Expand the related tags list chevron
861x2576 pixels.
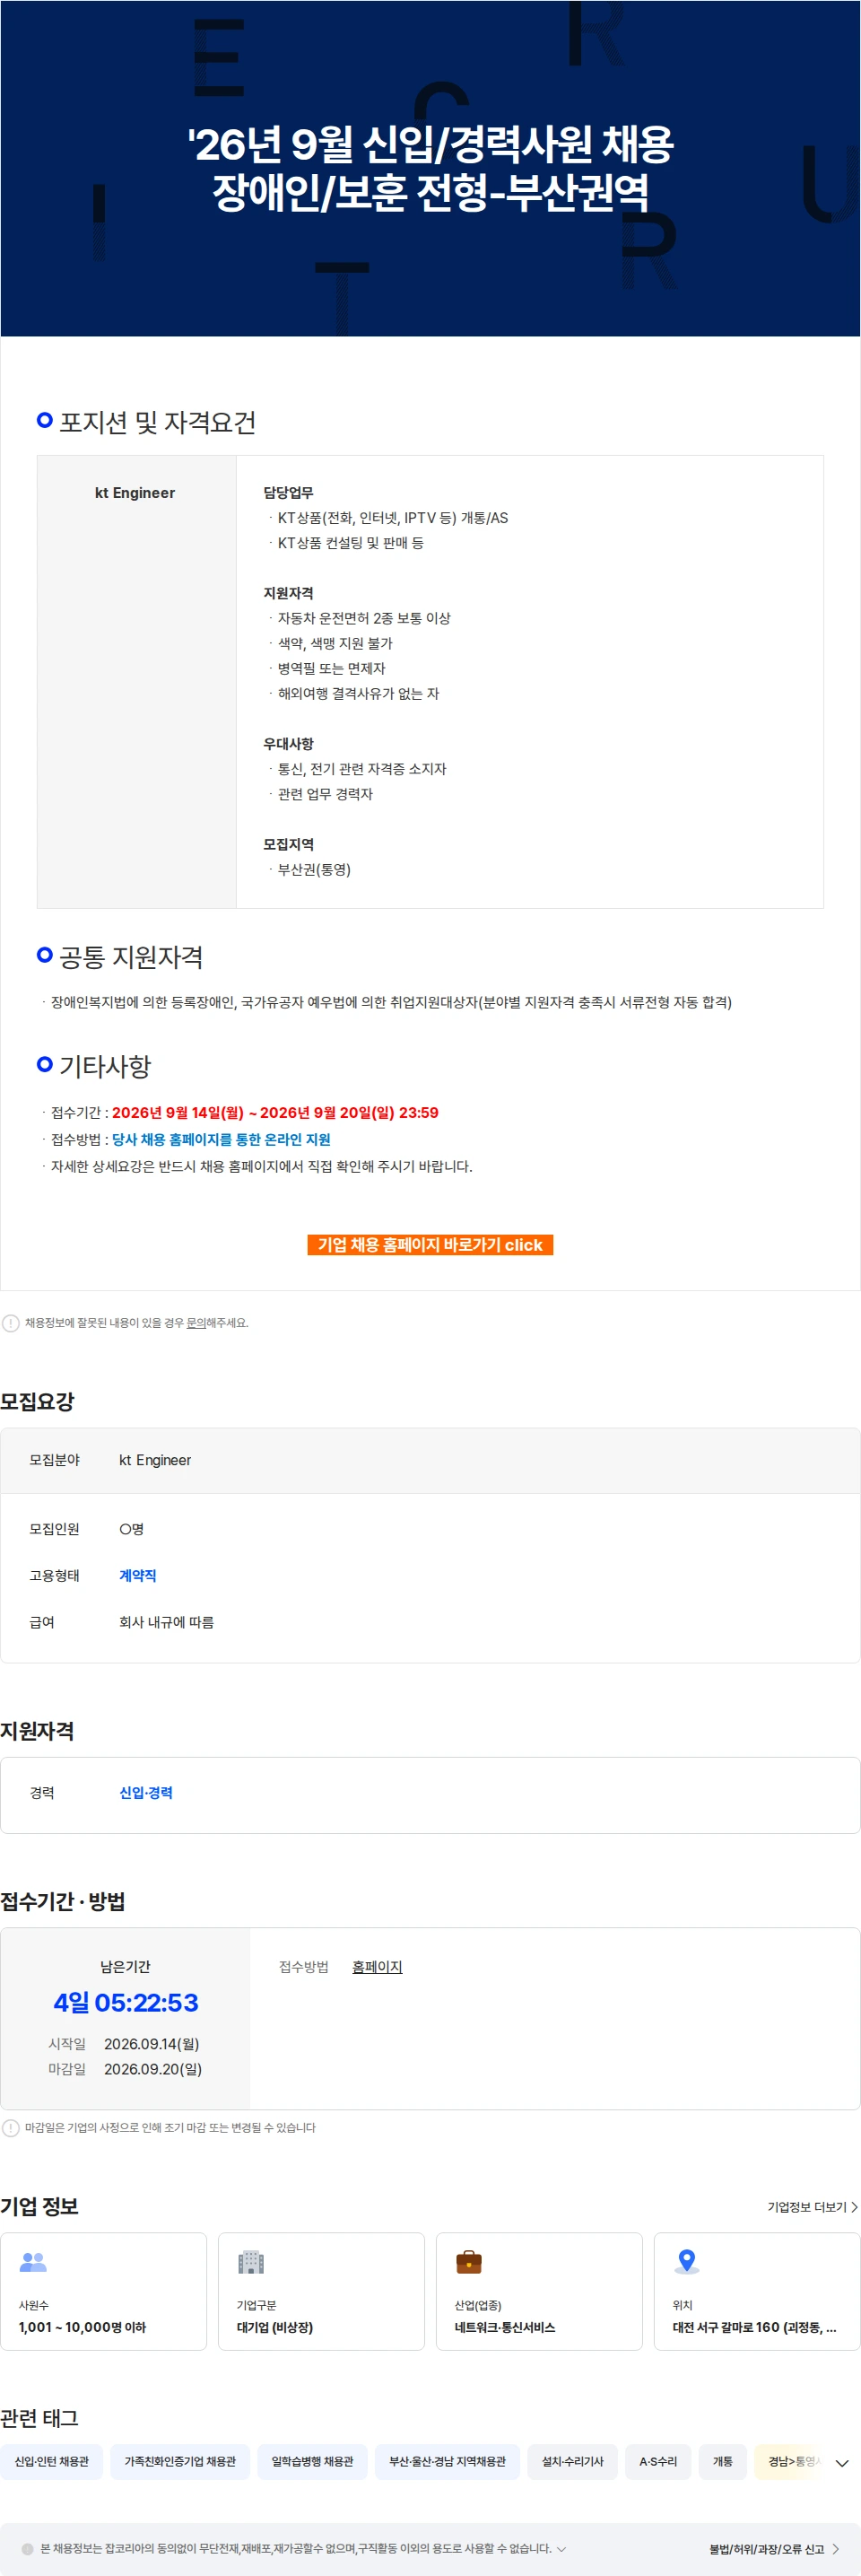click(x=842, y=2462)
